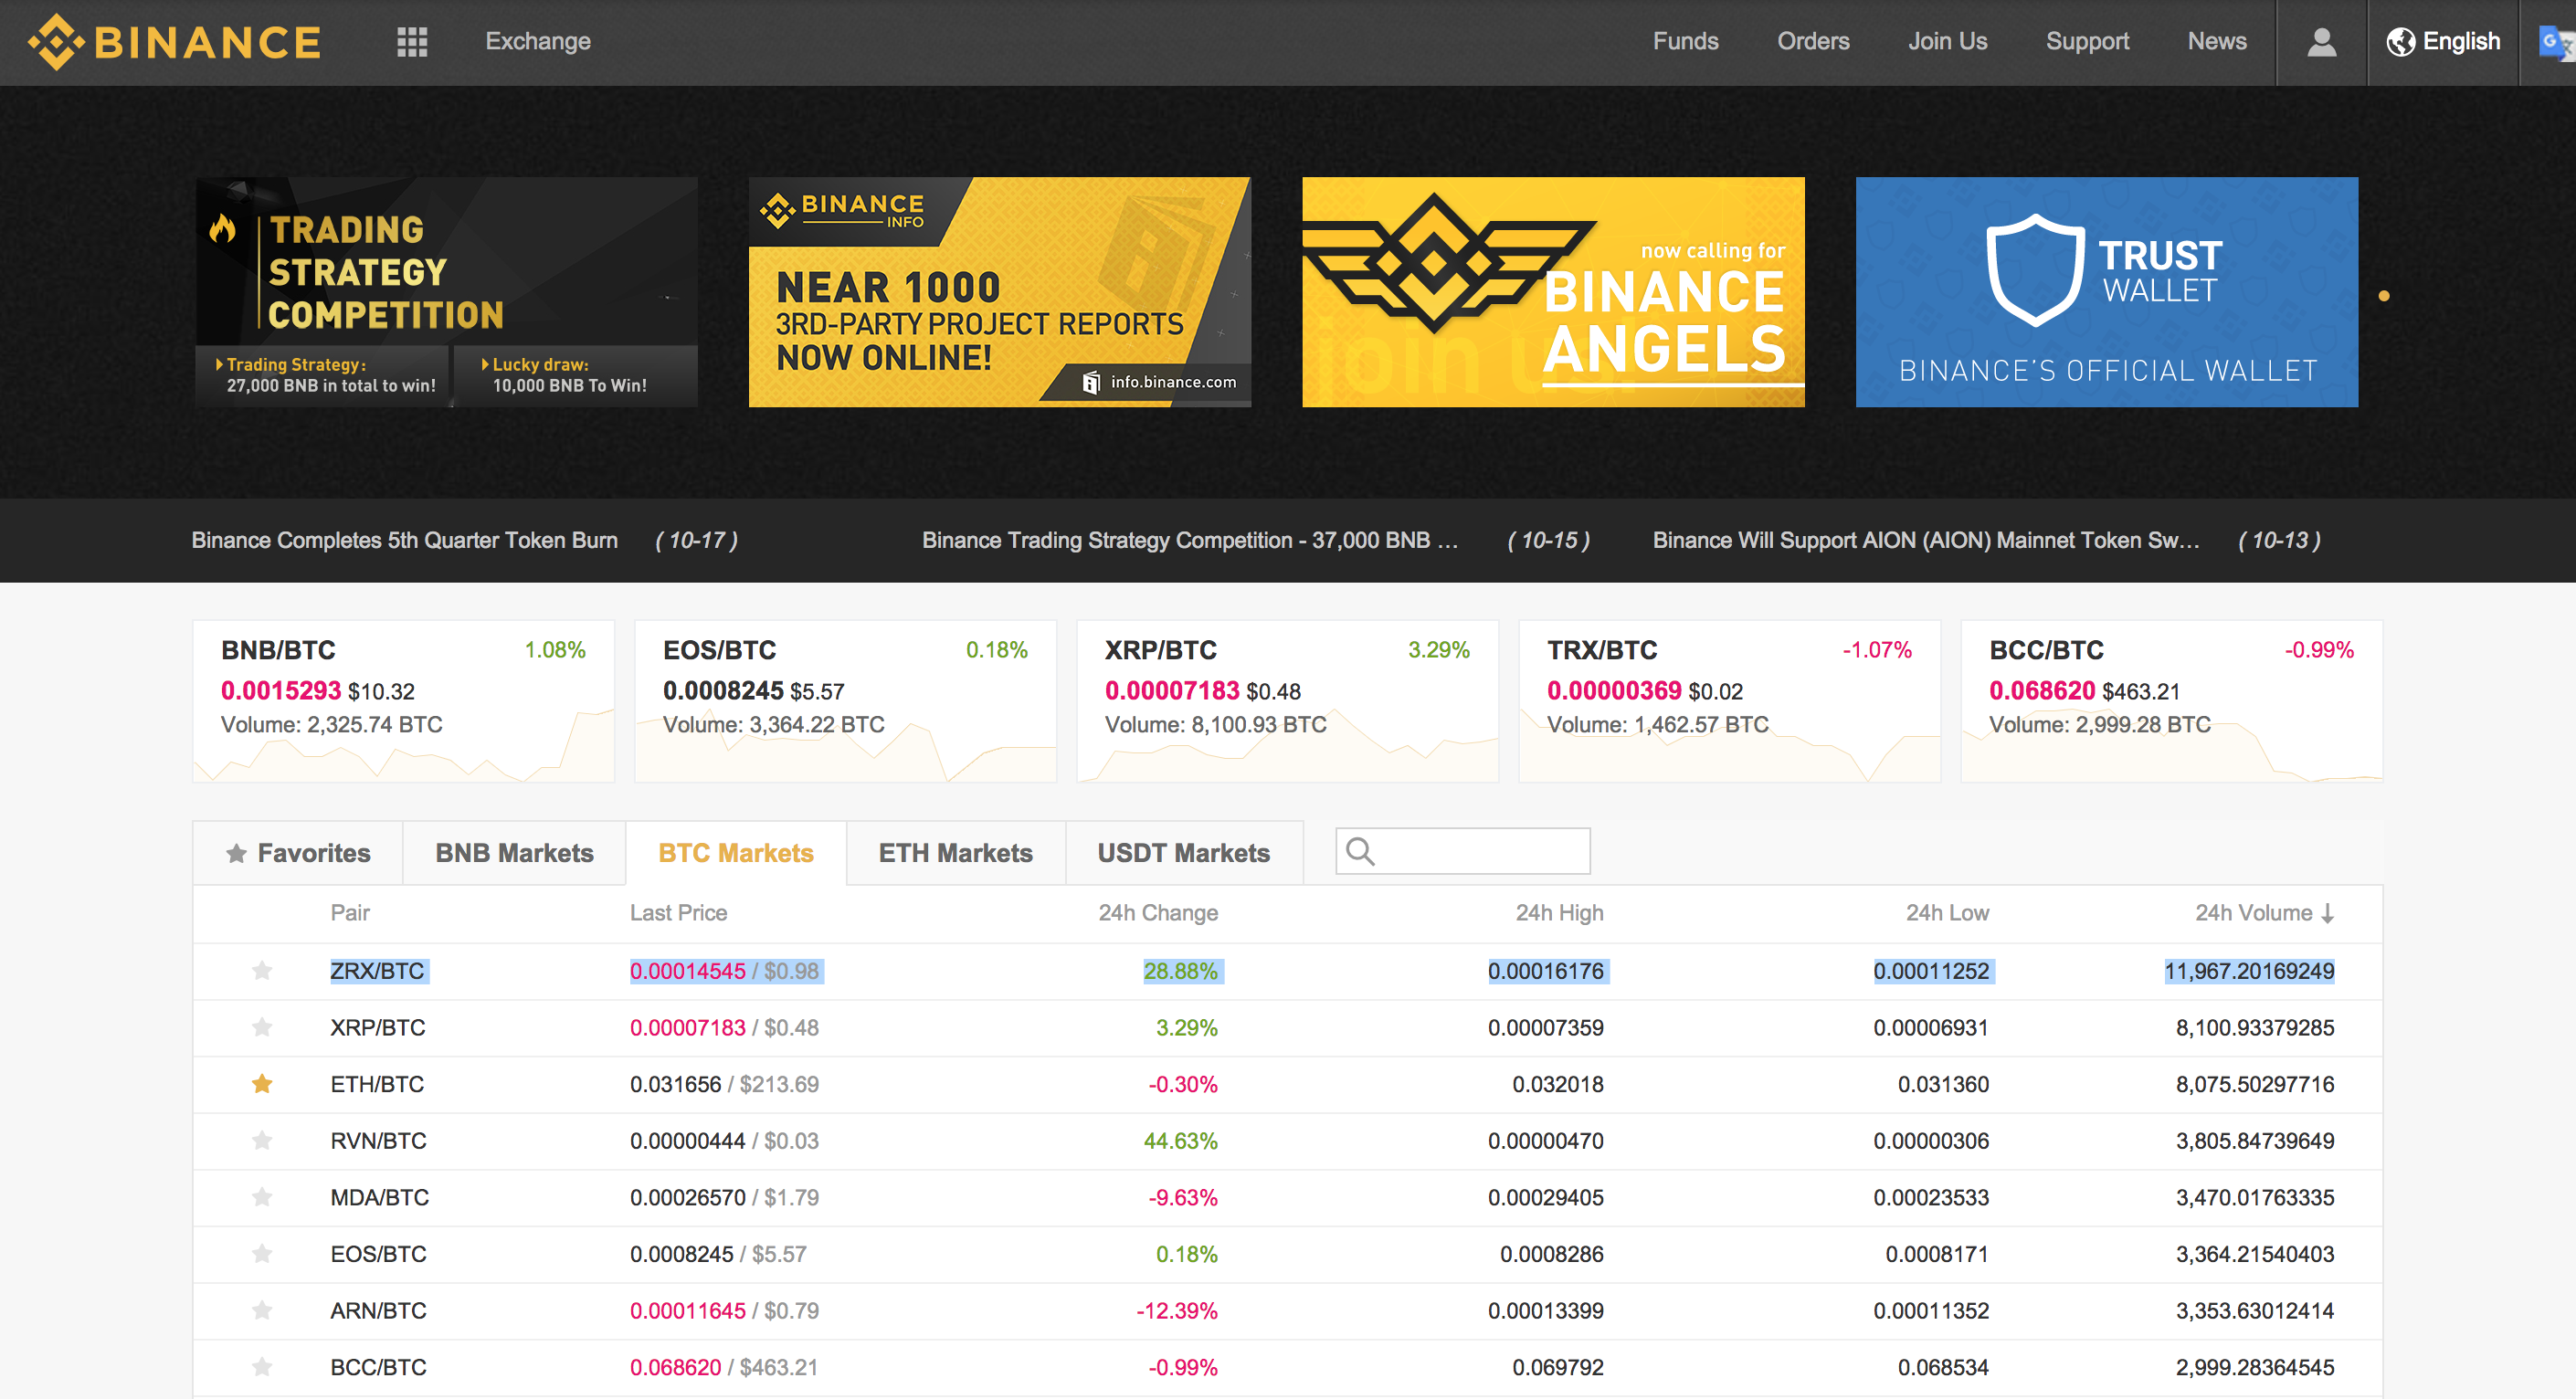
Task: Switch to the USDT Markets tab
Action: tap(1183, 853)
